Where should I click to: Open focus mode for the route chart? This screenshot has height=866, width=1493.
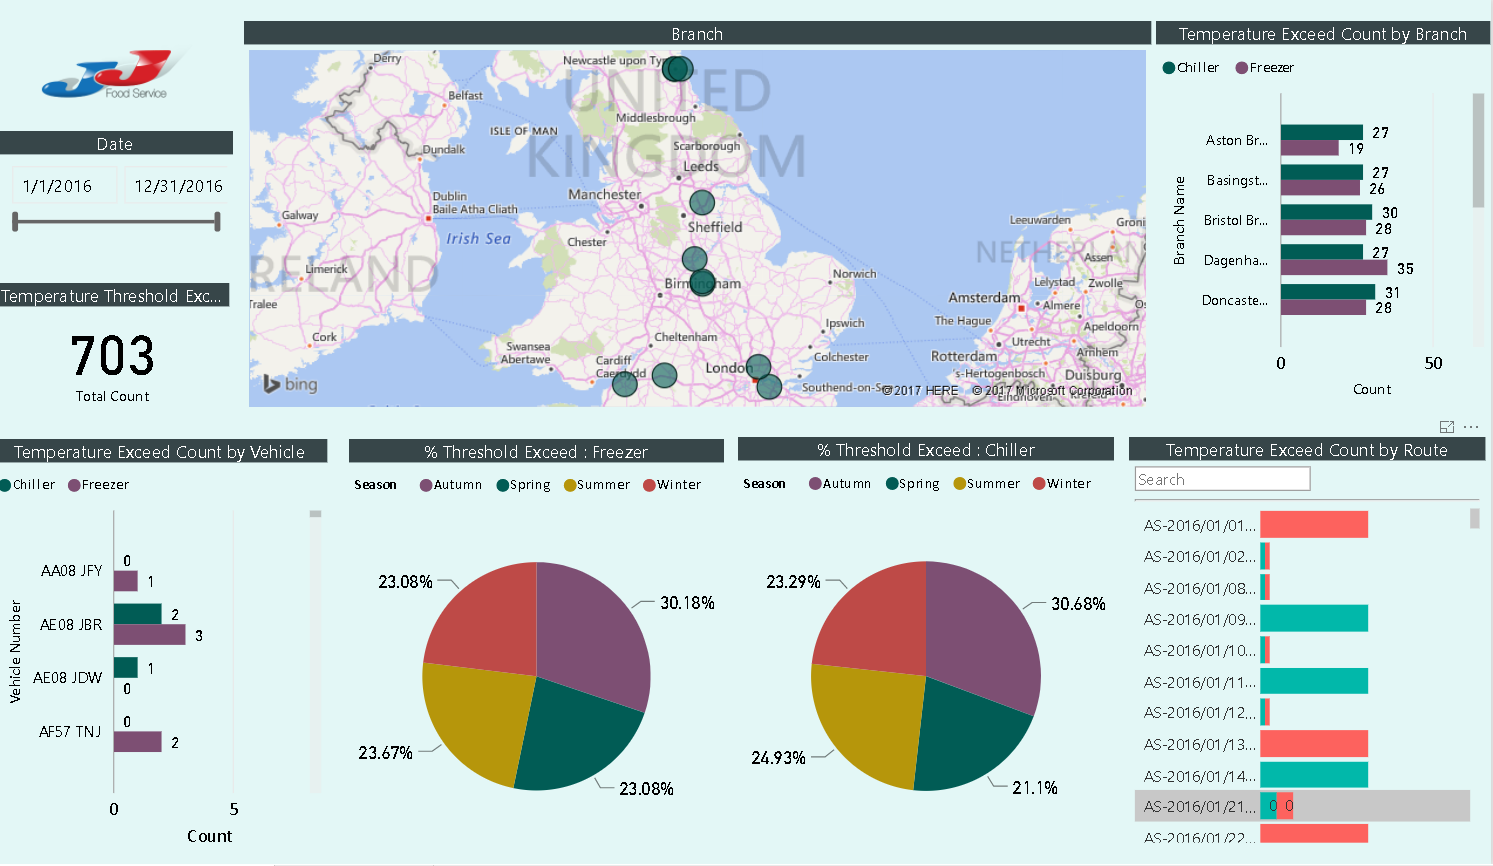[x=1446, y=426]
